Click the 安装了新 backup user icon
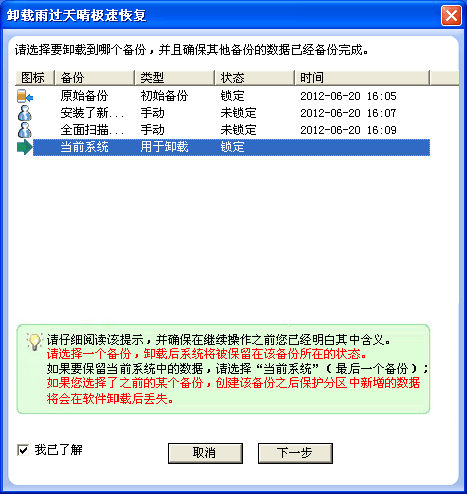This screenshot has width=467, height=494. point(25,113)
